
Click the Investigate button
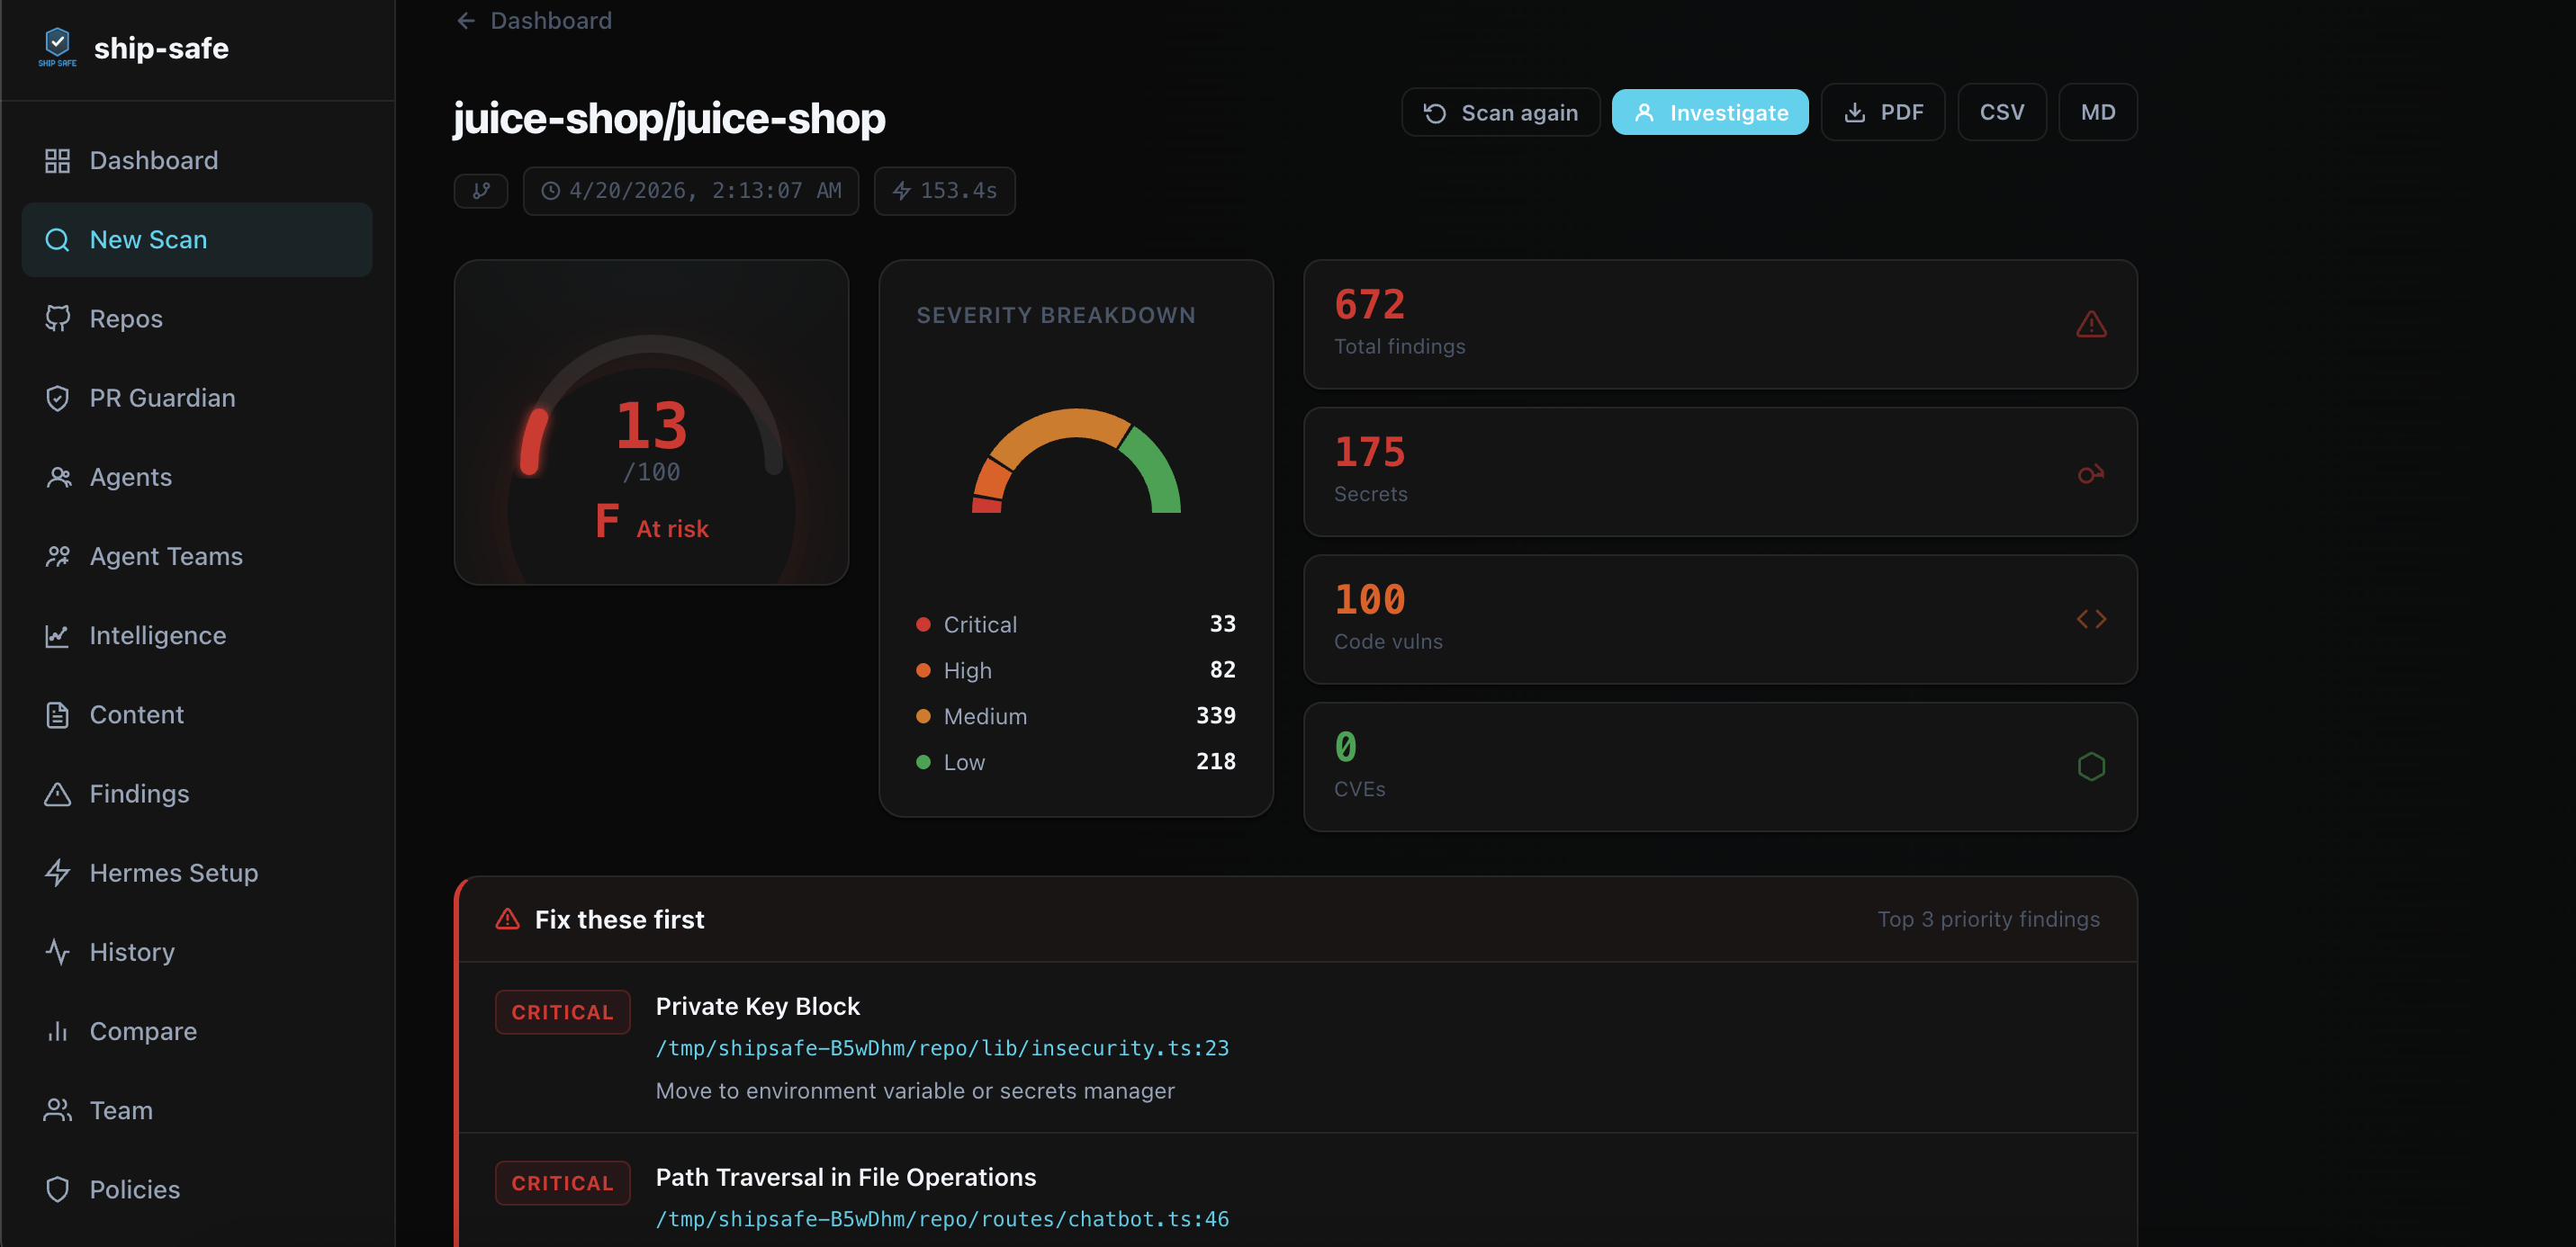tap(1710, 112)
